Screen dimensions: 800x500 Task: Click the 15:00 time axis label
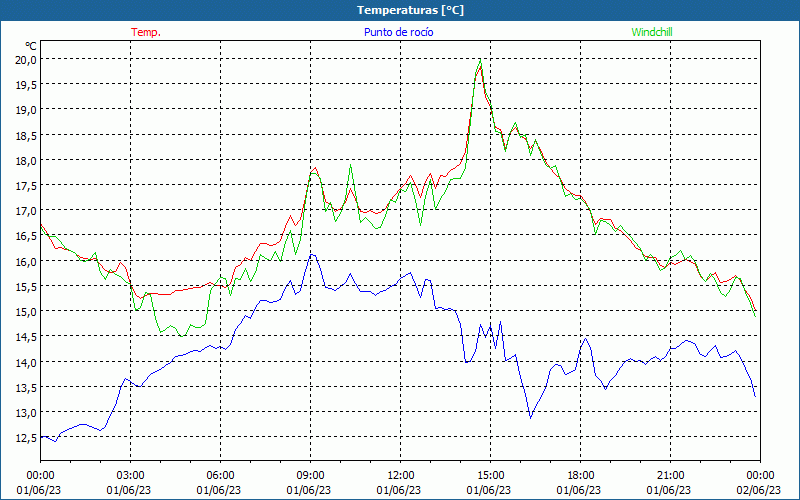(490, 476)
